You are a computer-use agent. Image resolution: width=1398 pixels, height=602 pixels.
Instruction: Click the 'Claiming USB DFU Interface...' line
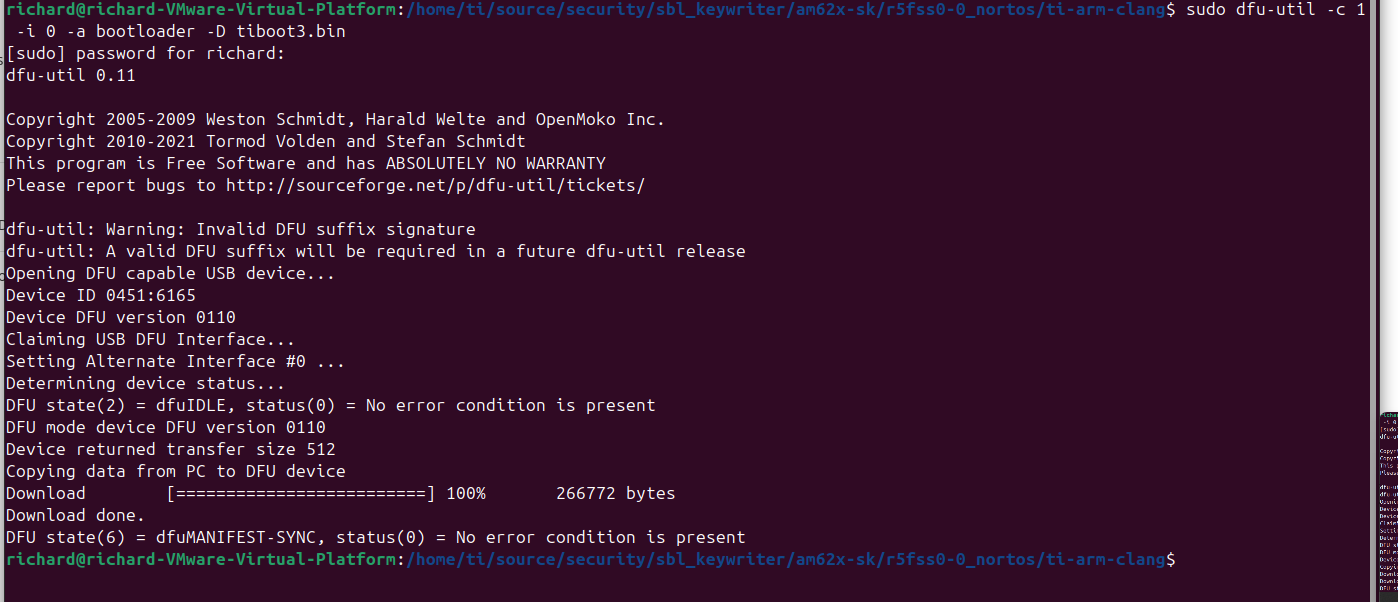150,340
